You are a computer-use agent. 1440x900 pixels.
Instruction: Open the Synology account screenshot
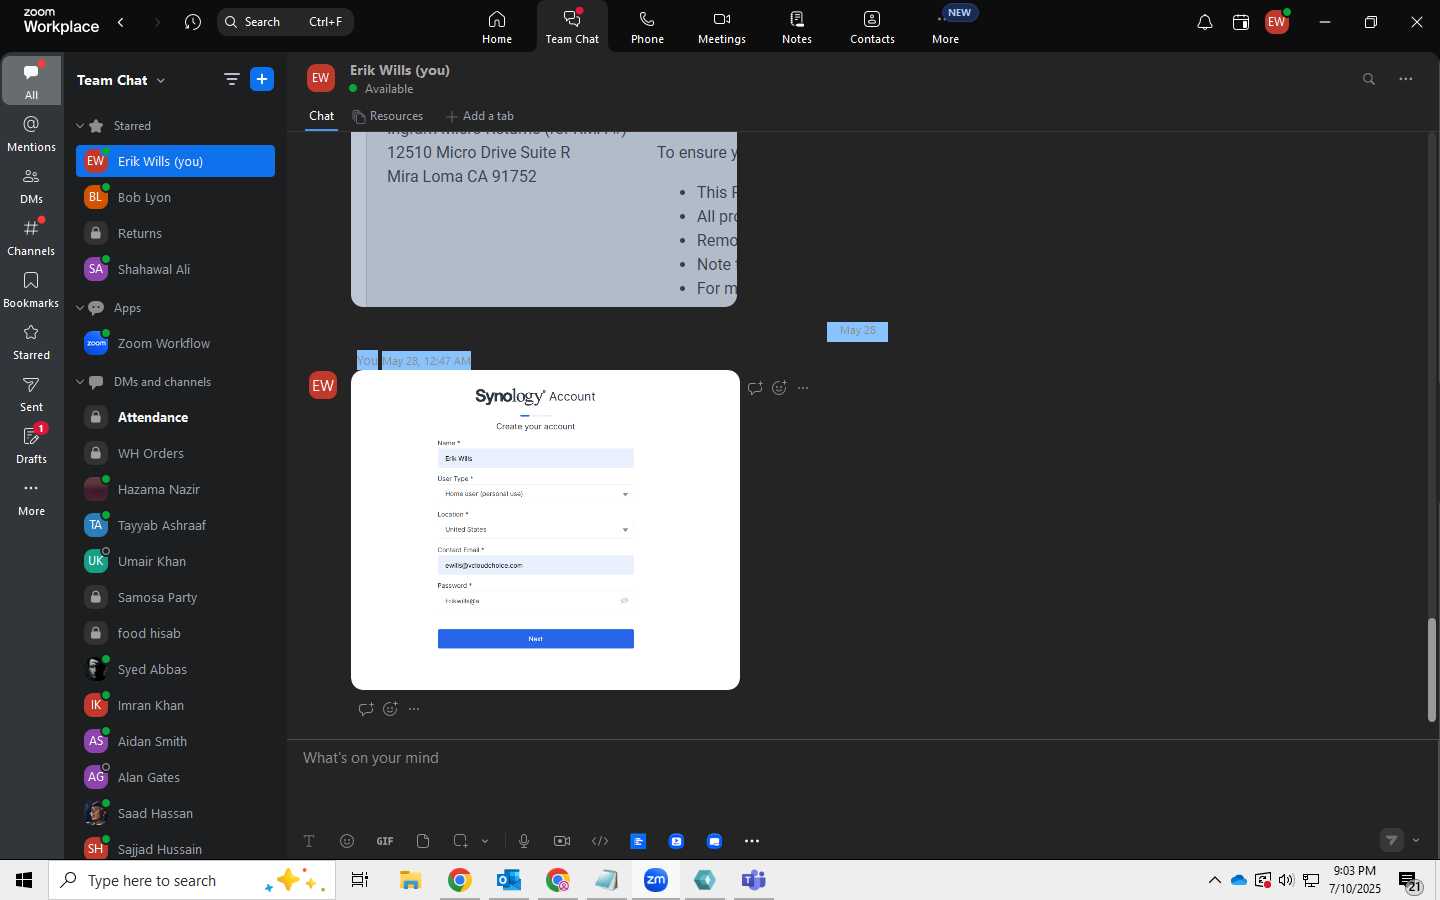coord(545,530)
